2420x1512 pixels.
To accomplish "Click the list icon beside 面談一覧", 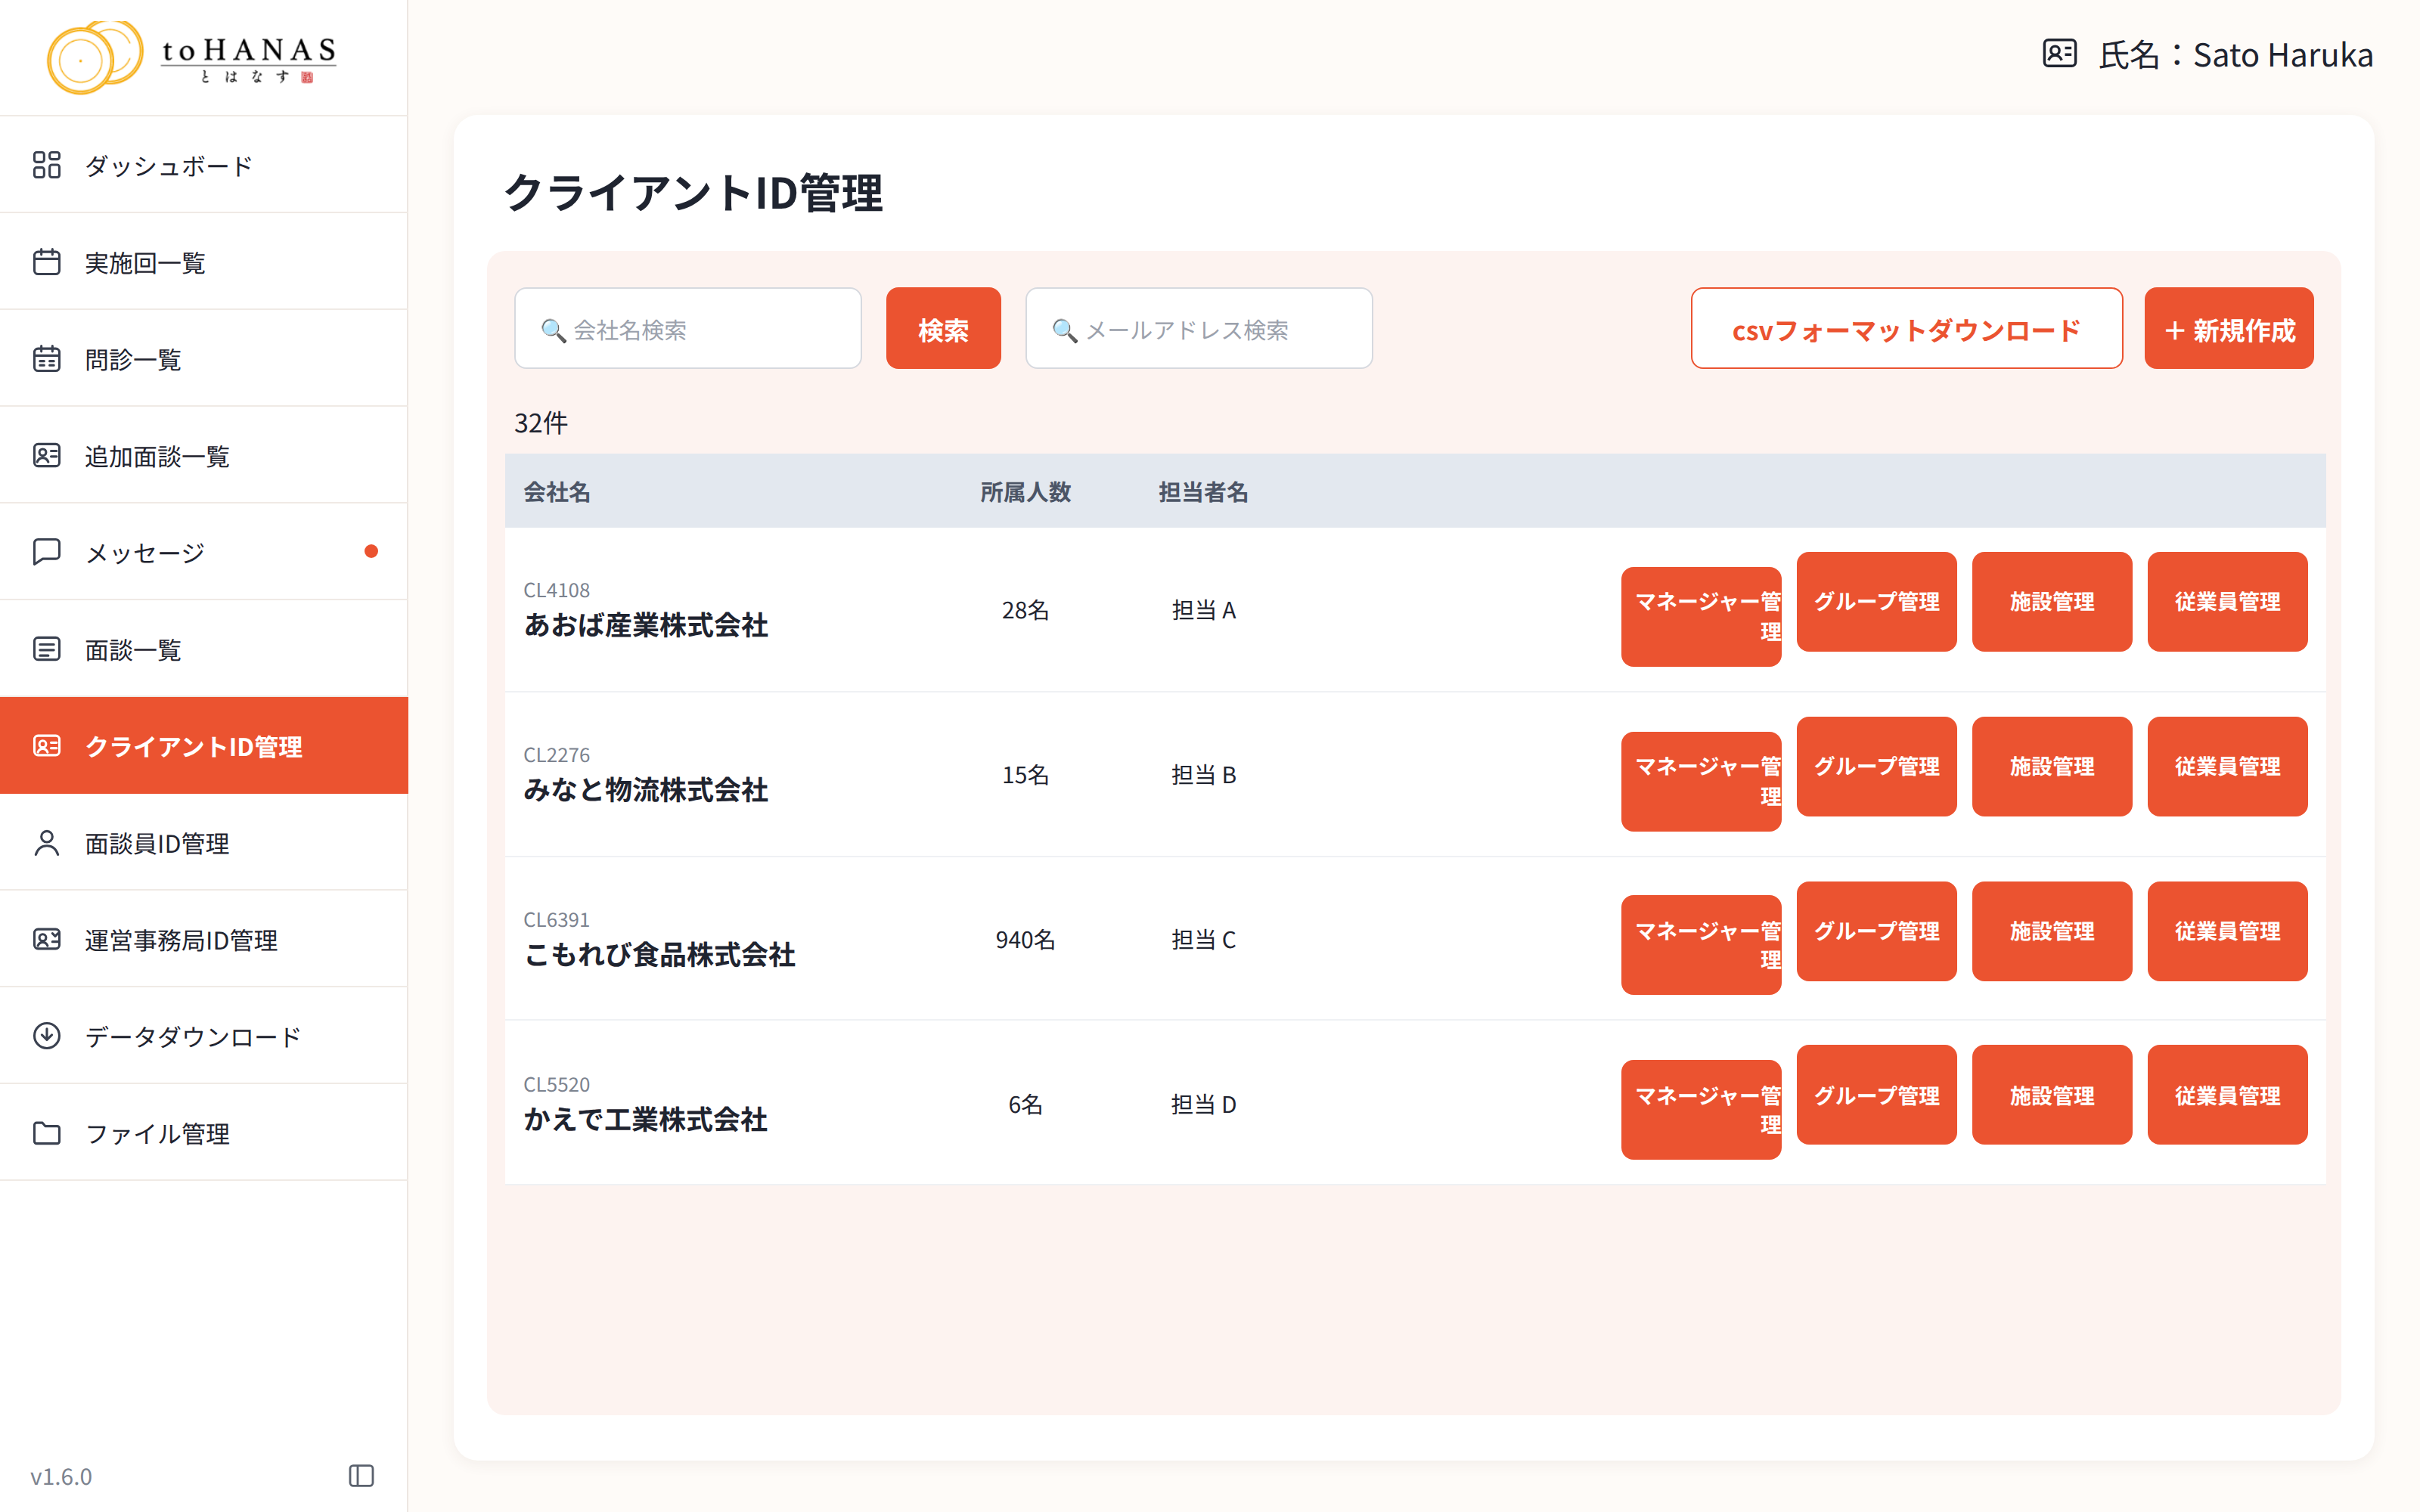I will (47, 649).
